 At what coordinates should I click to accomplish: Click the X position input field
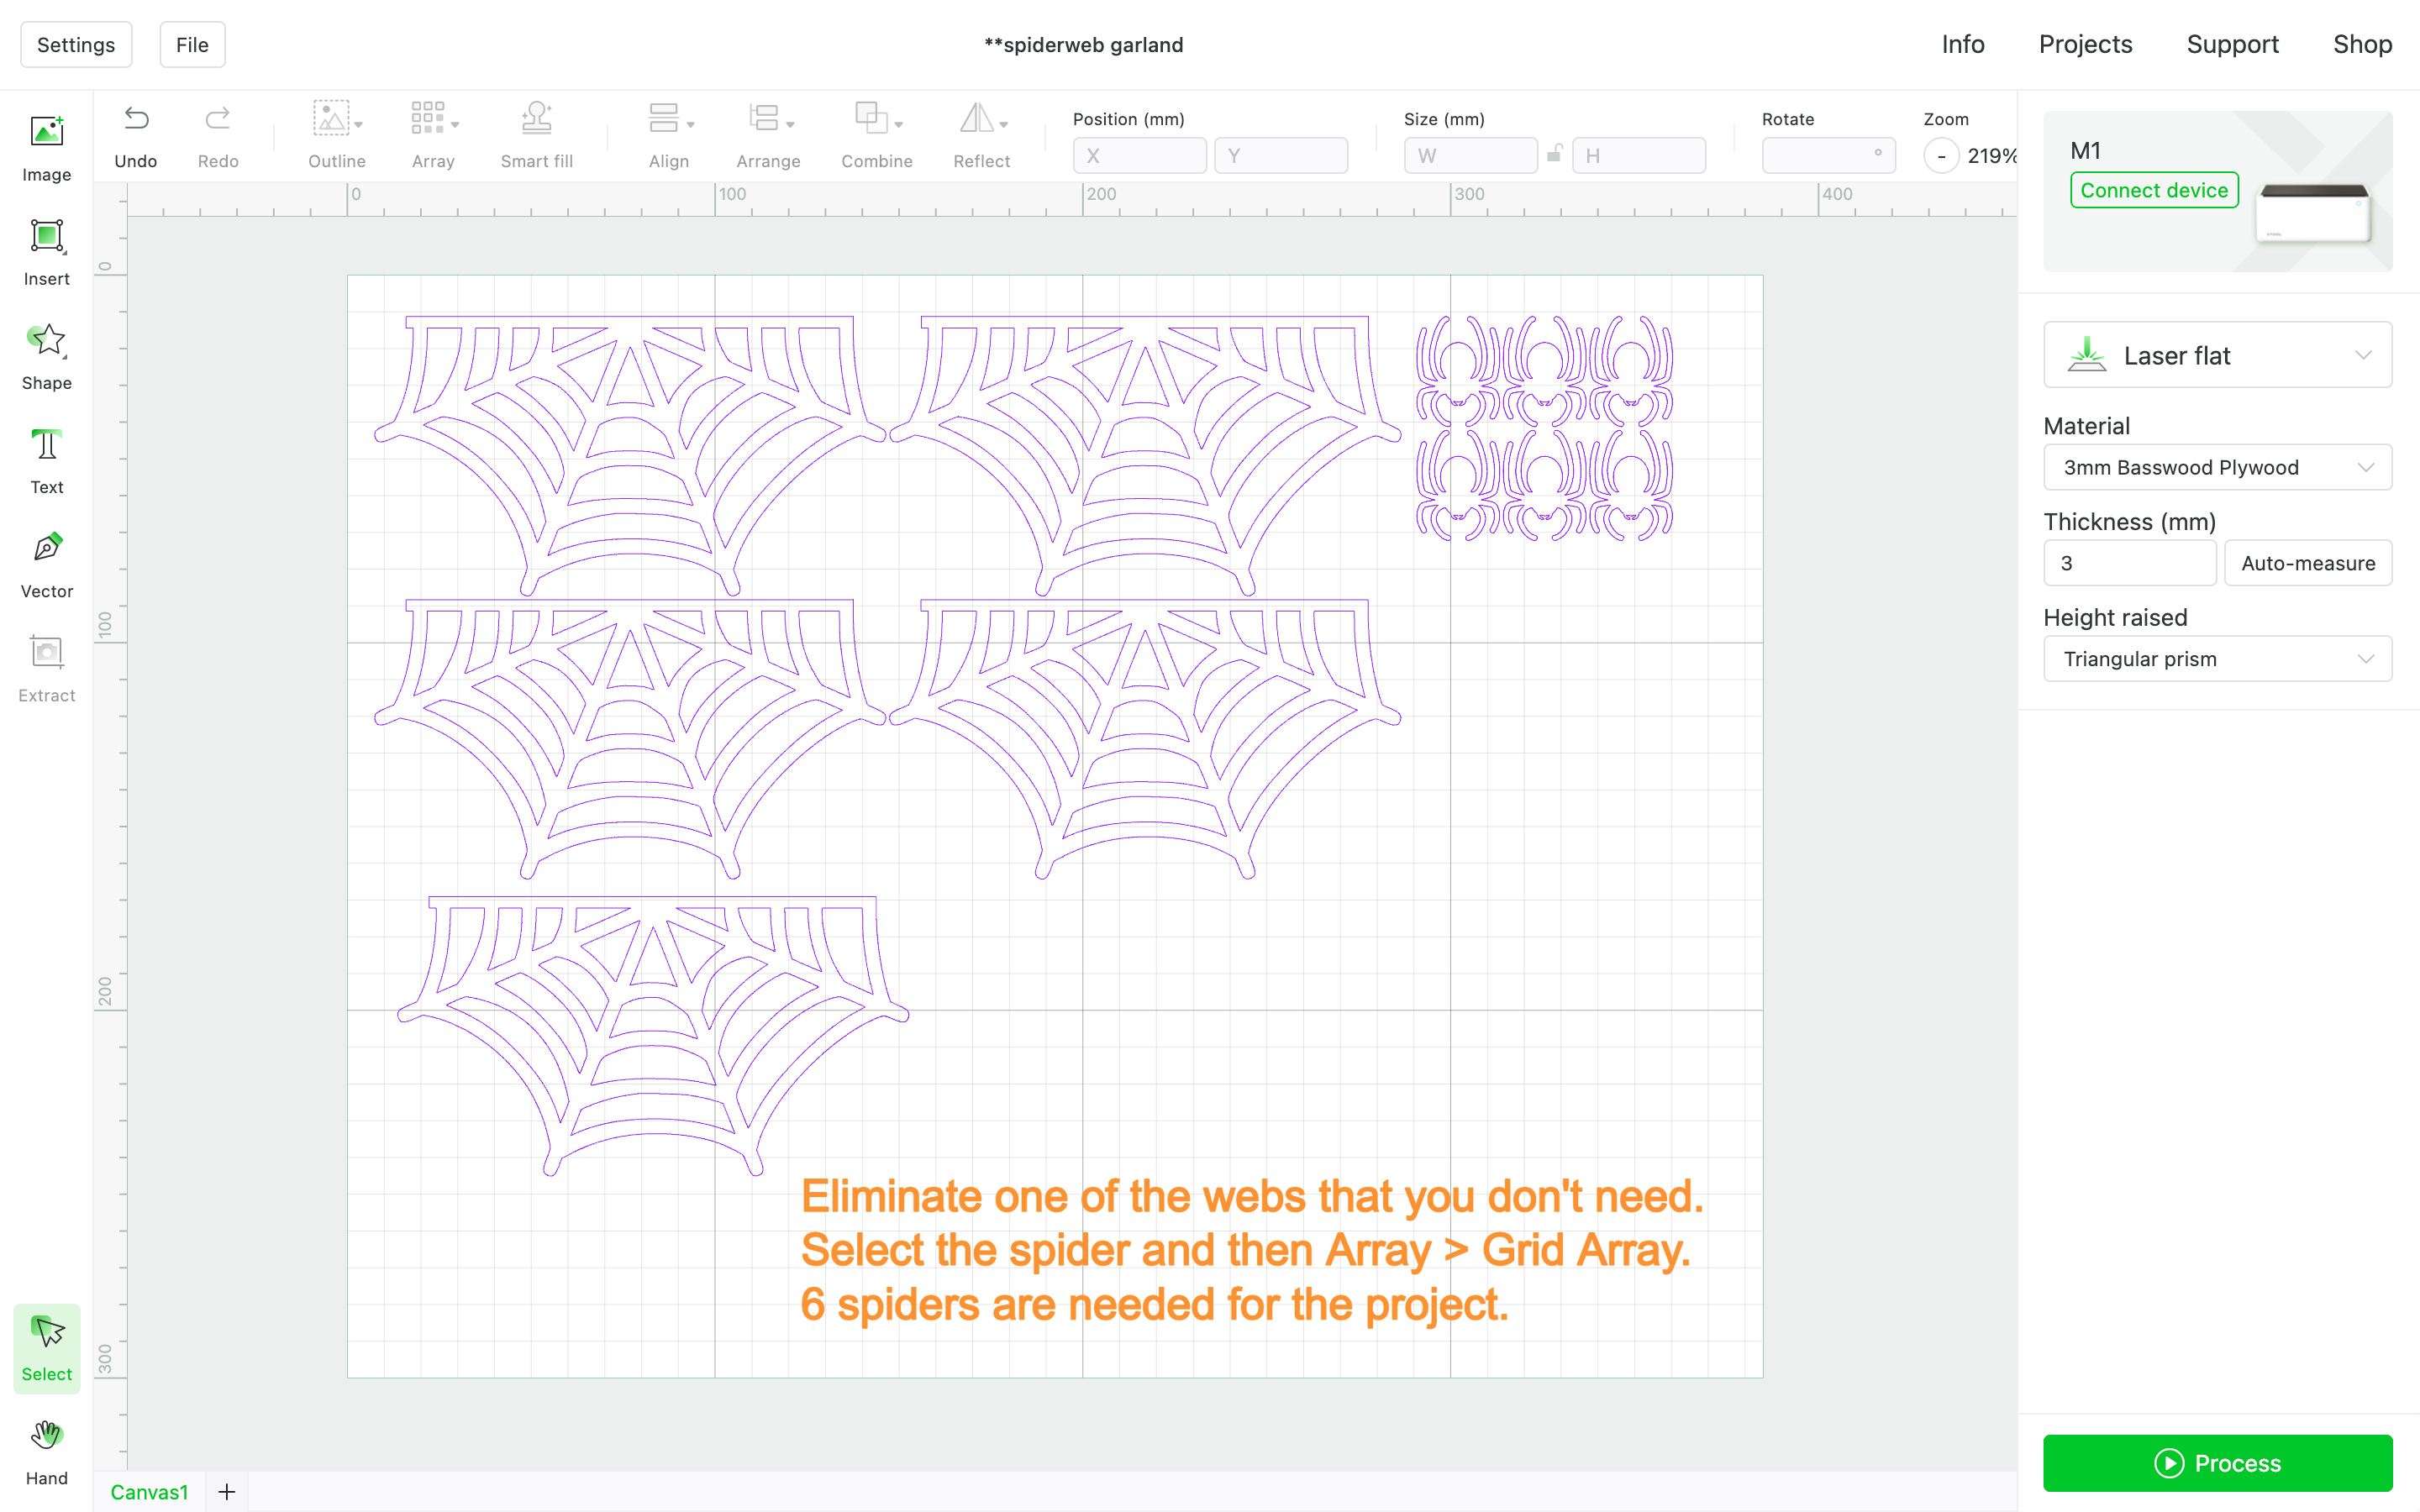[1139, 156]
